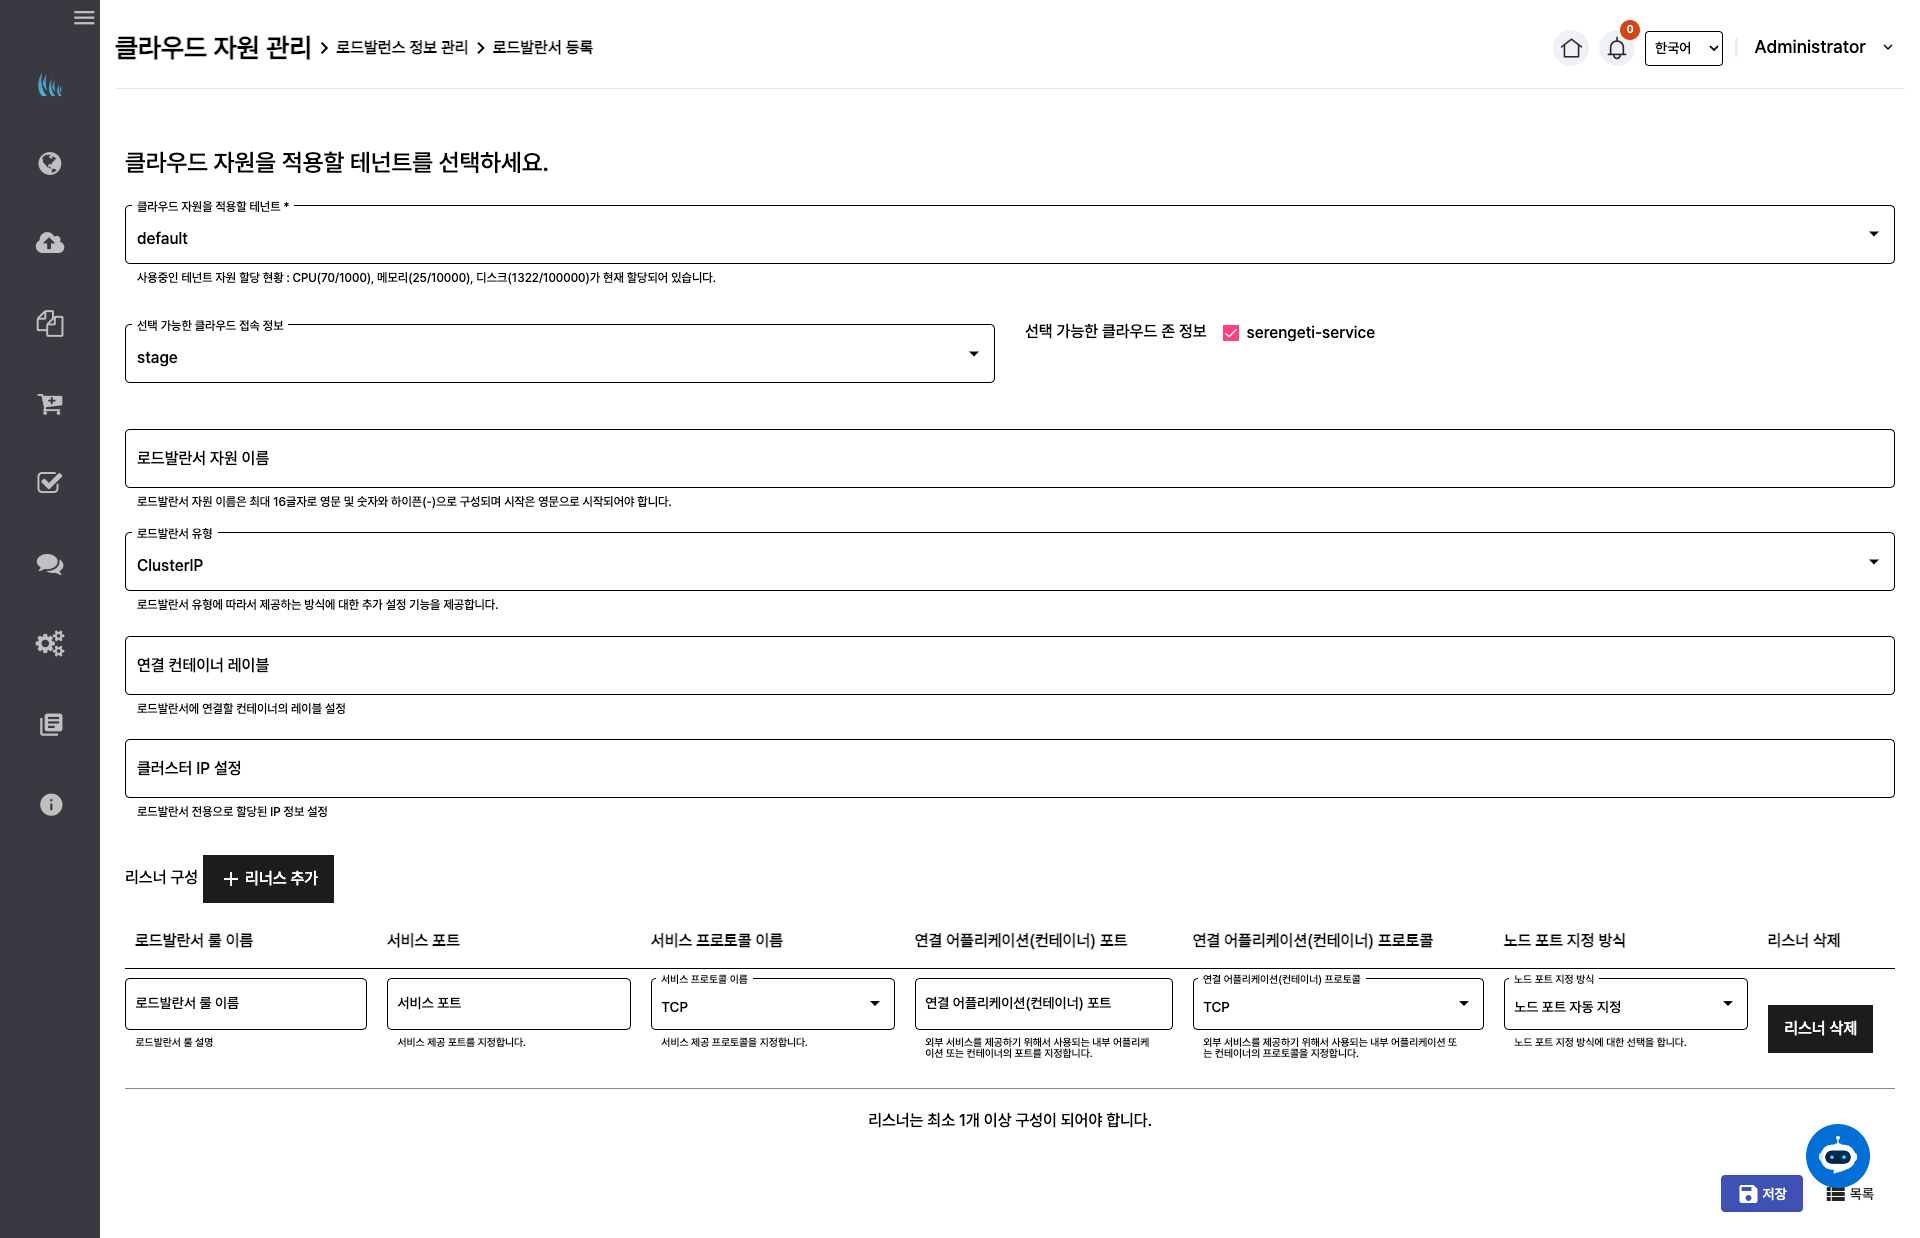Open the cloud connection dropdown showing stage

click(559, 355)
